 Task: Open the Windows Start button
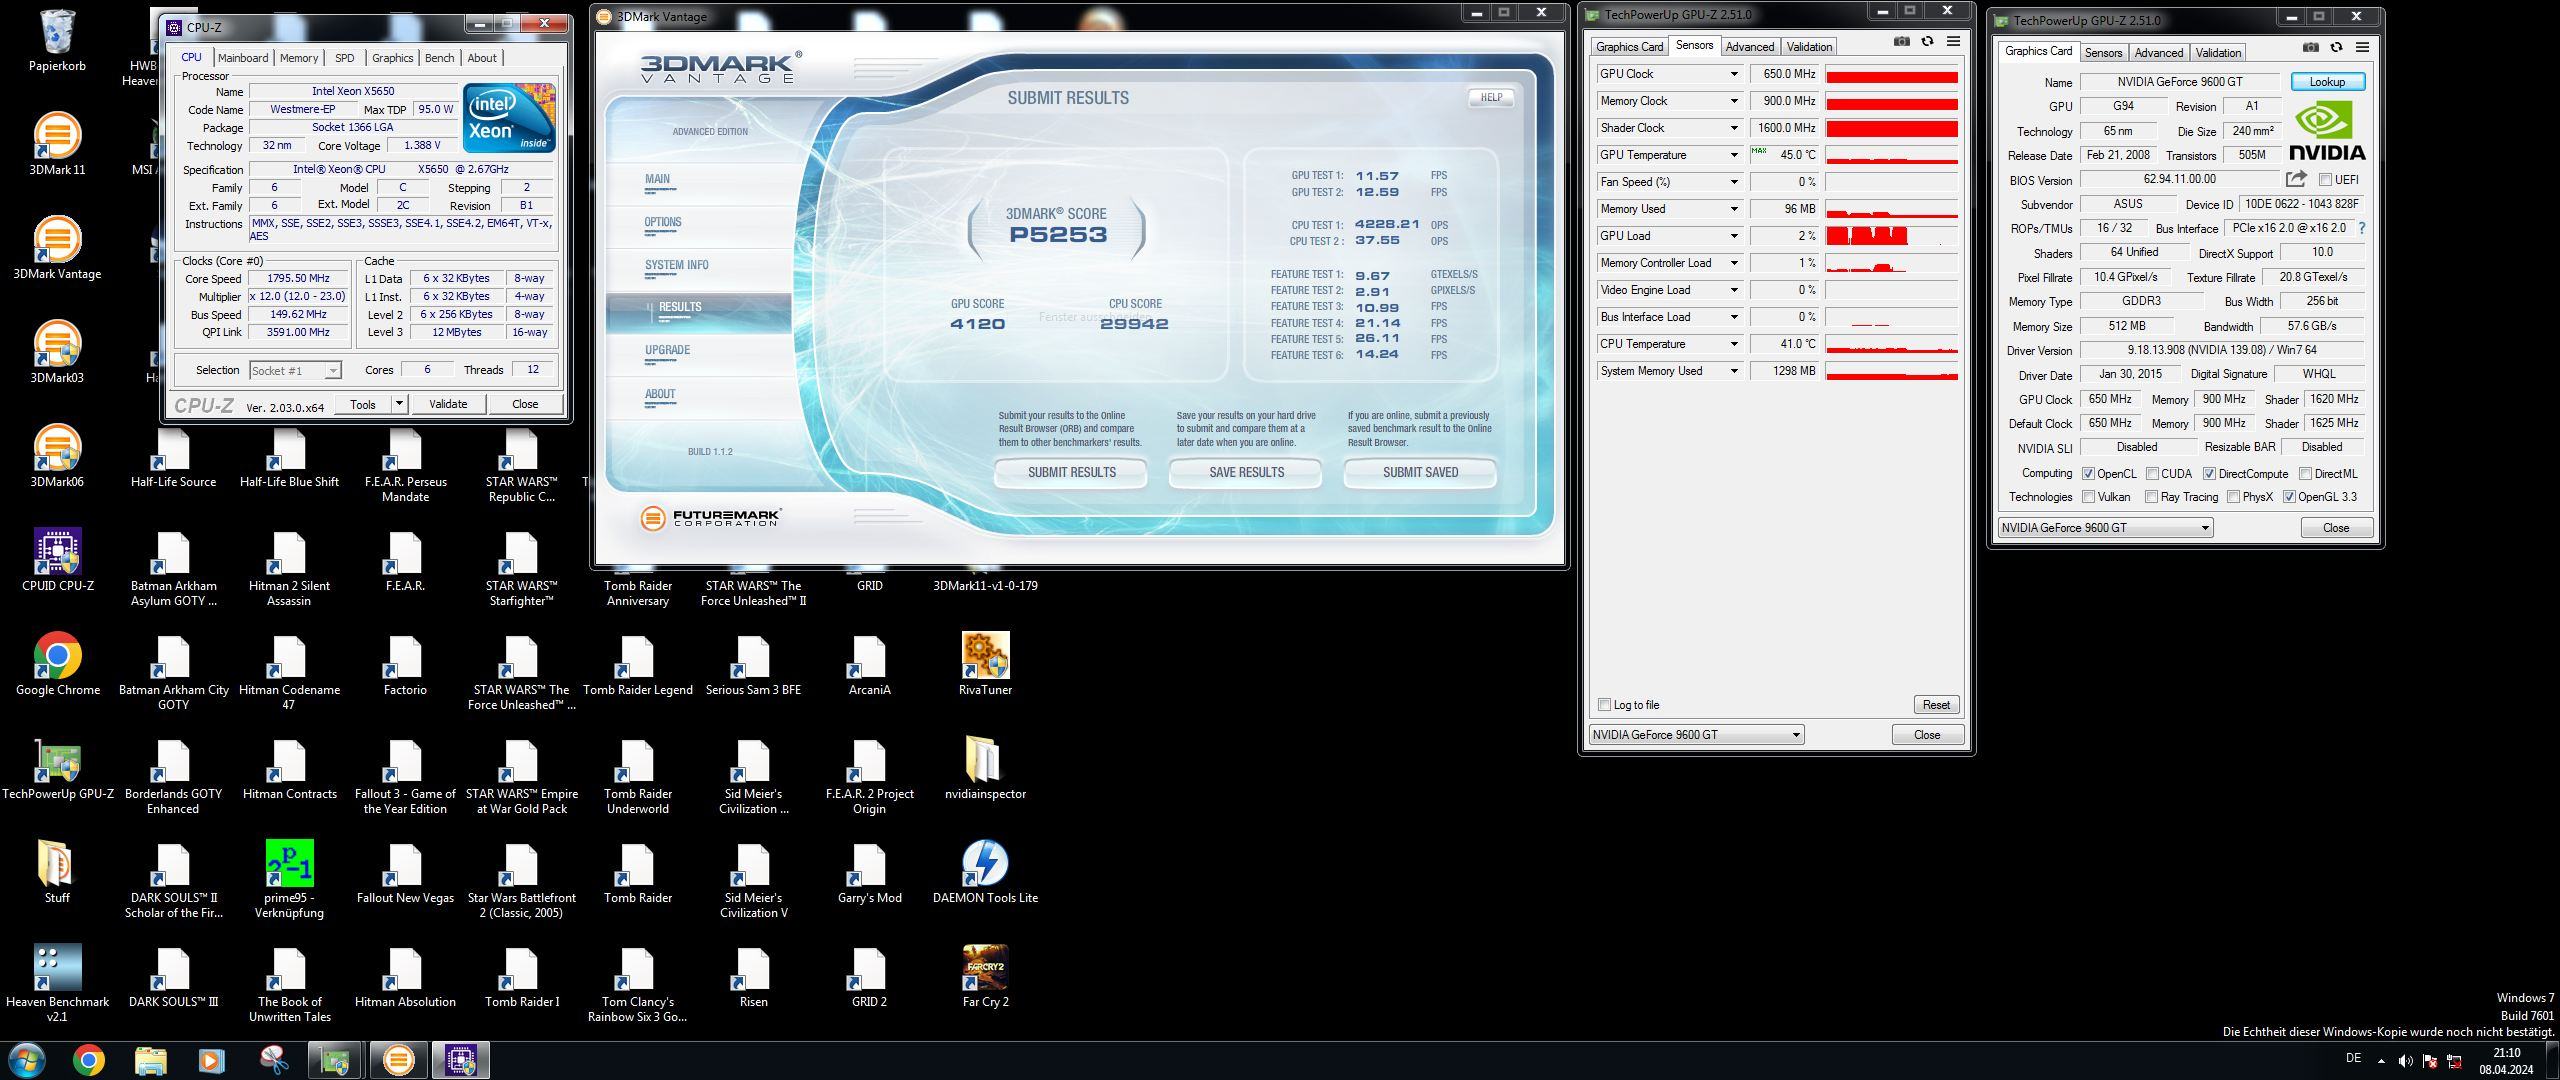tap(27, 1060)
